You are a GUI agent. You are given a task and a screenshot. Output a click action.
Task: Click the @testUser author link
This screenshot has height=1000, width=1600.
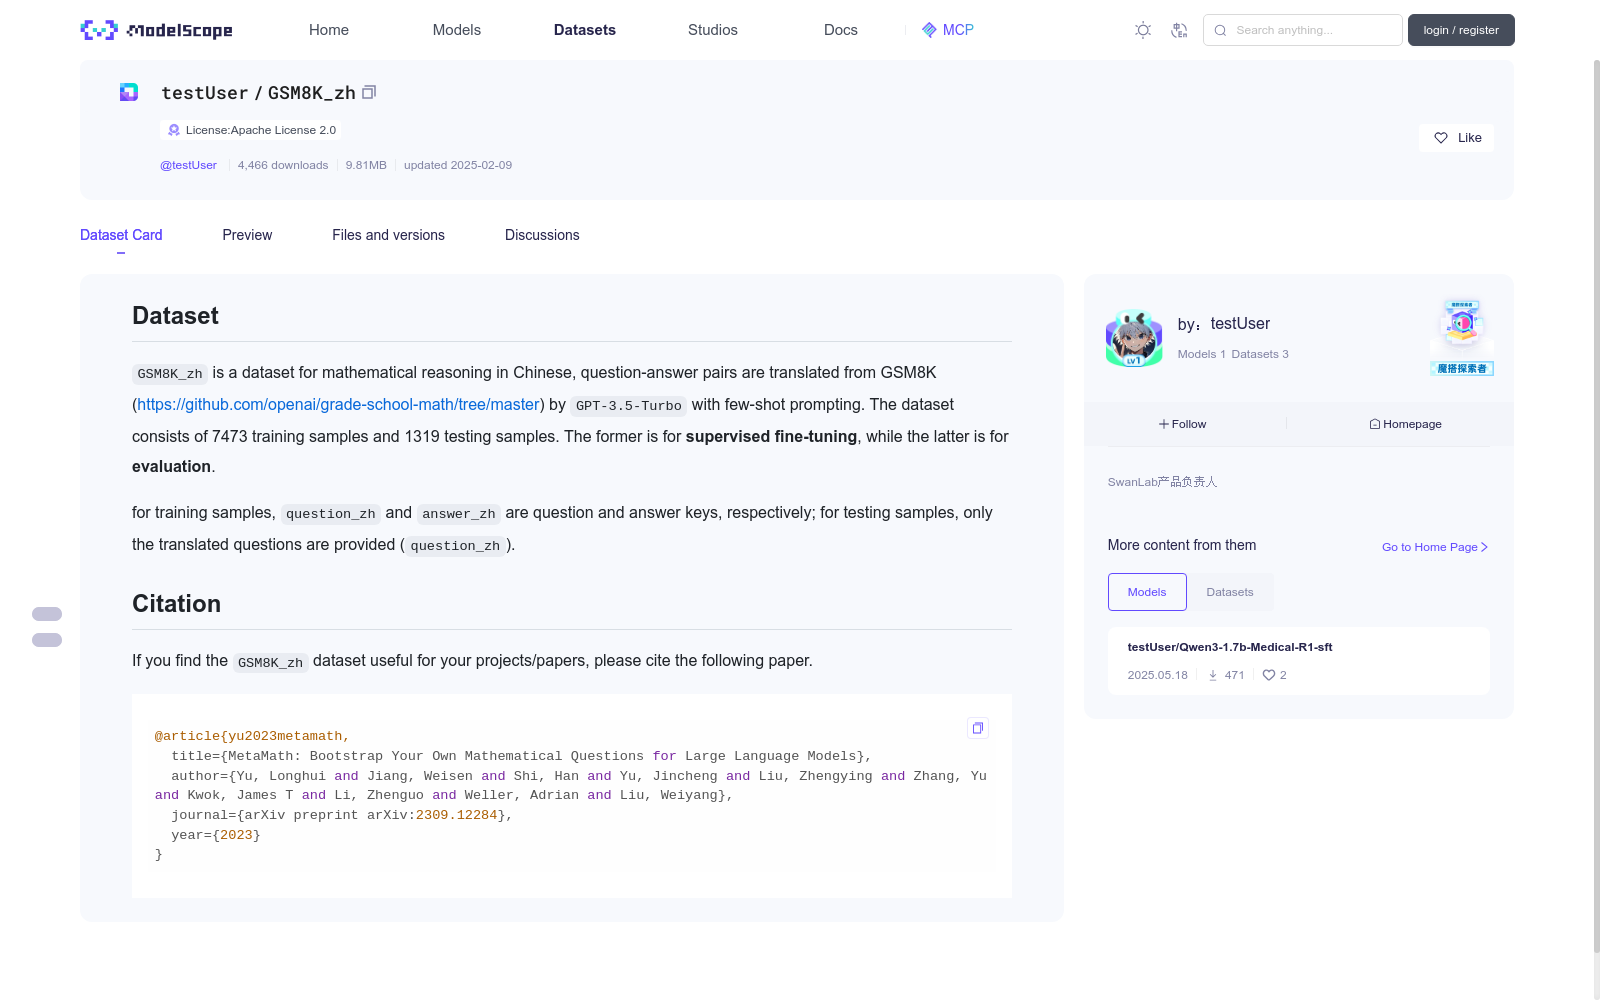coord(188,165)
